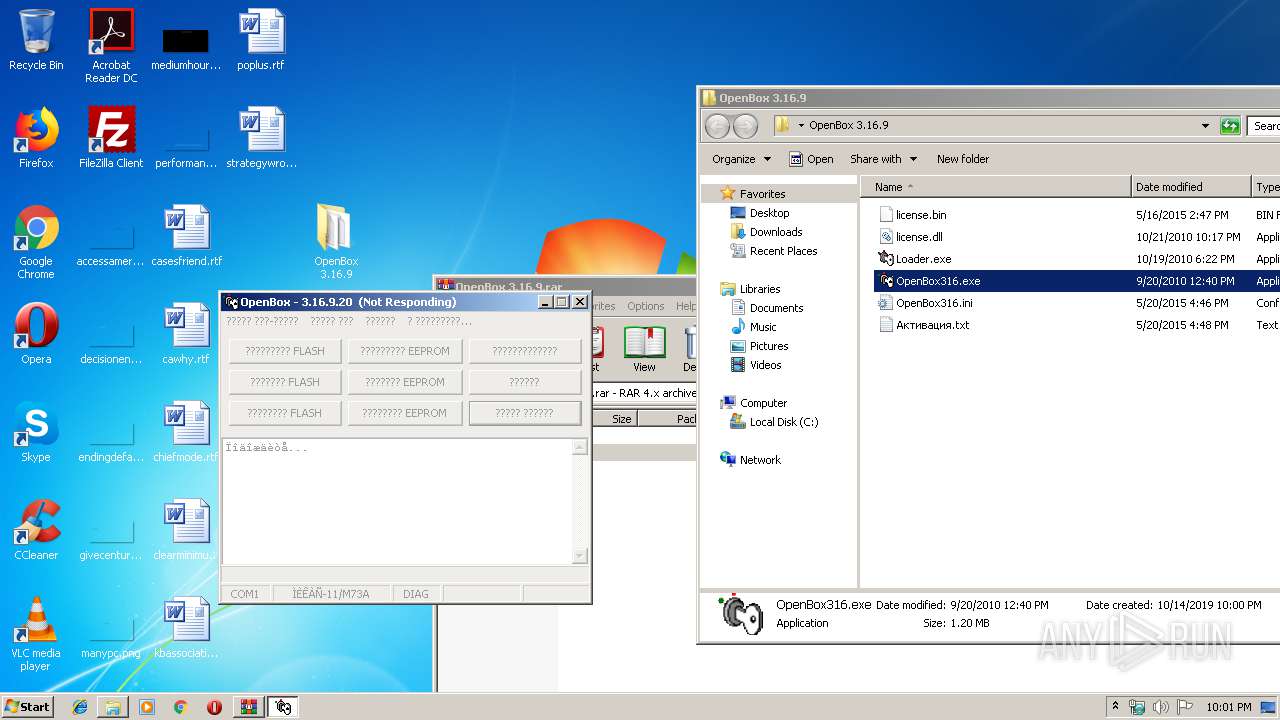
Task: Click the COM1 status bar field
Action: [x=245, y=594]
